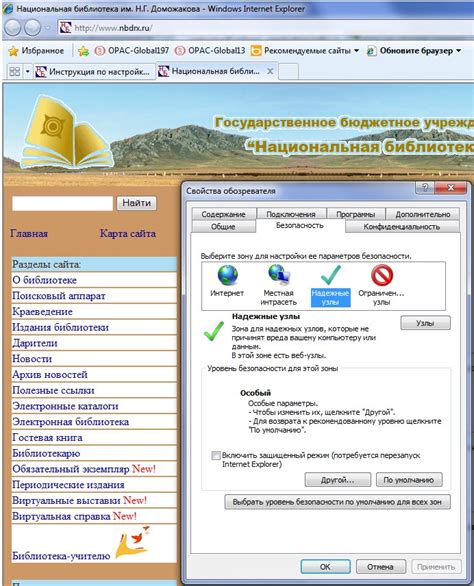Open the Библиотекарю link
This screenshot has height=586, width=474.
tap(46, 453)
